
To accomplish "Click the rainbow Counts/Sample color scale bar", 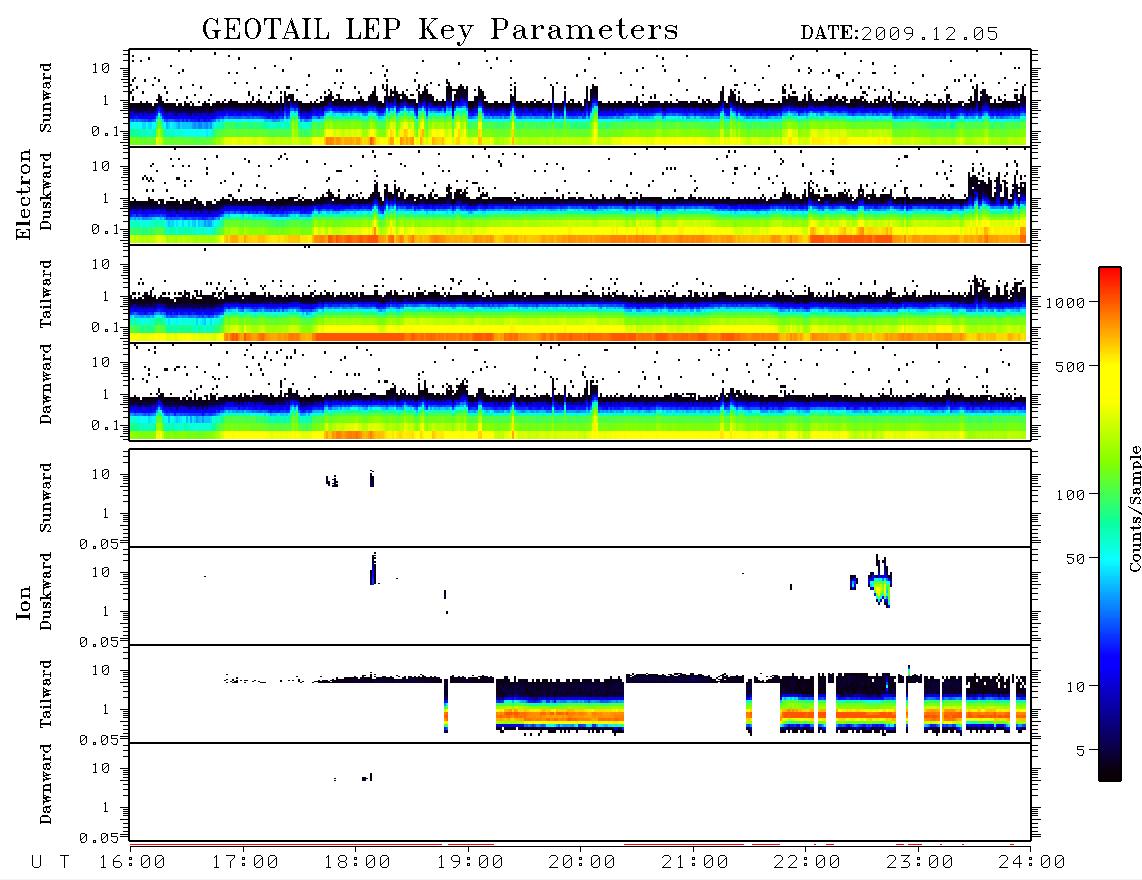I will [1110, 524].
